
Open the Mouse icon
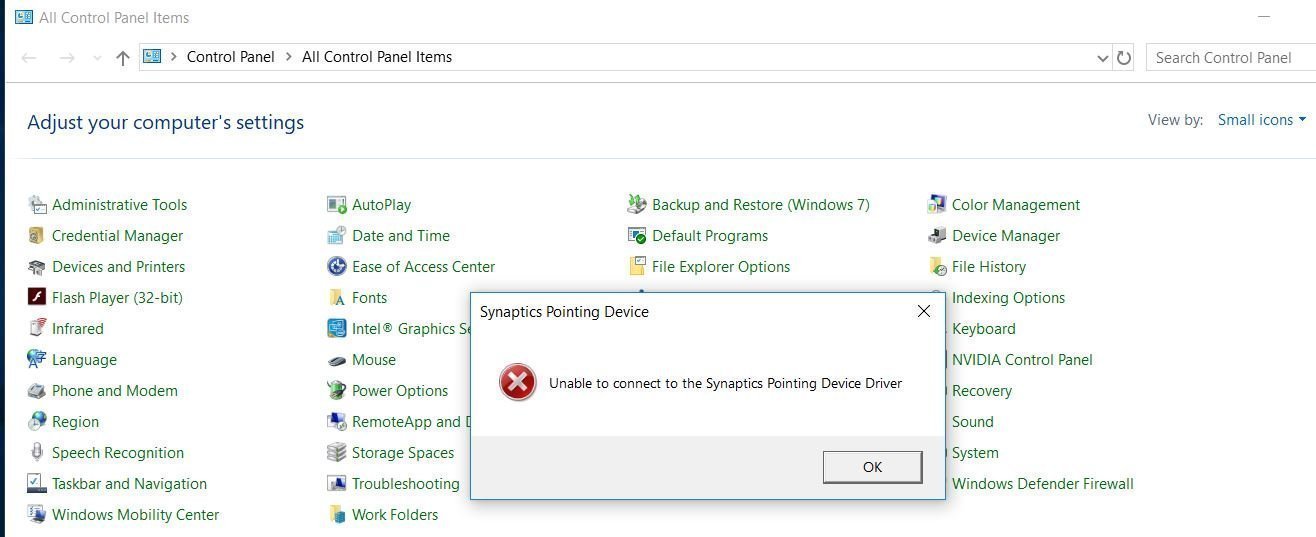[337, 360]
